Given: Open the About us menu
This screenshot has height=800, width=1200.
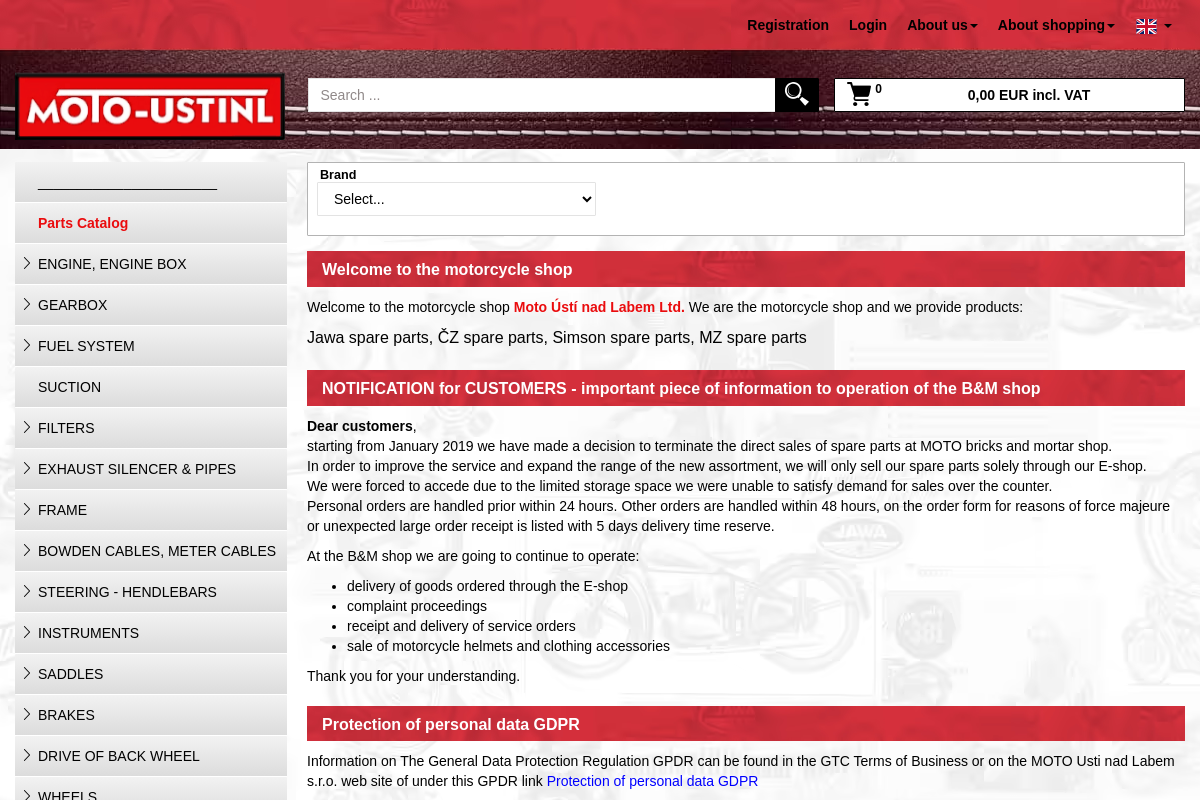Looking at the screenshot, I should pos(942,25).
